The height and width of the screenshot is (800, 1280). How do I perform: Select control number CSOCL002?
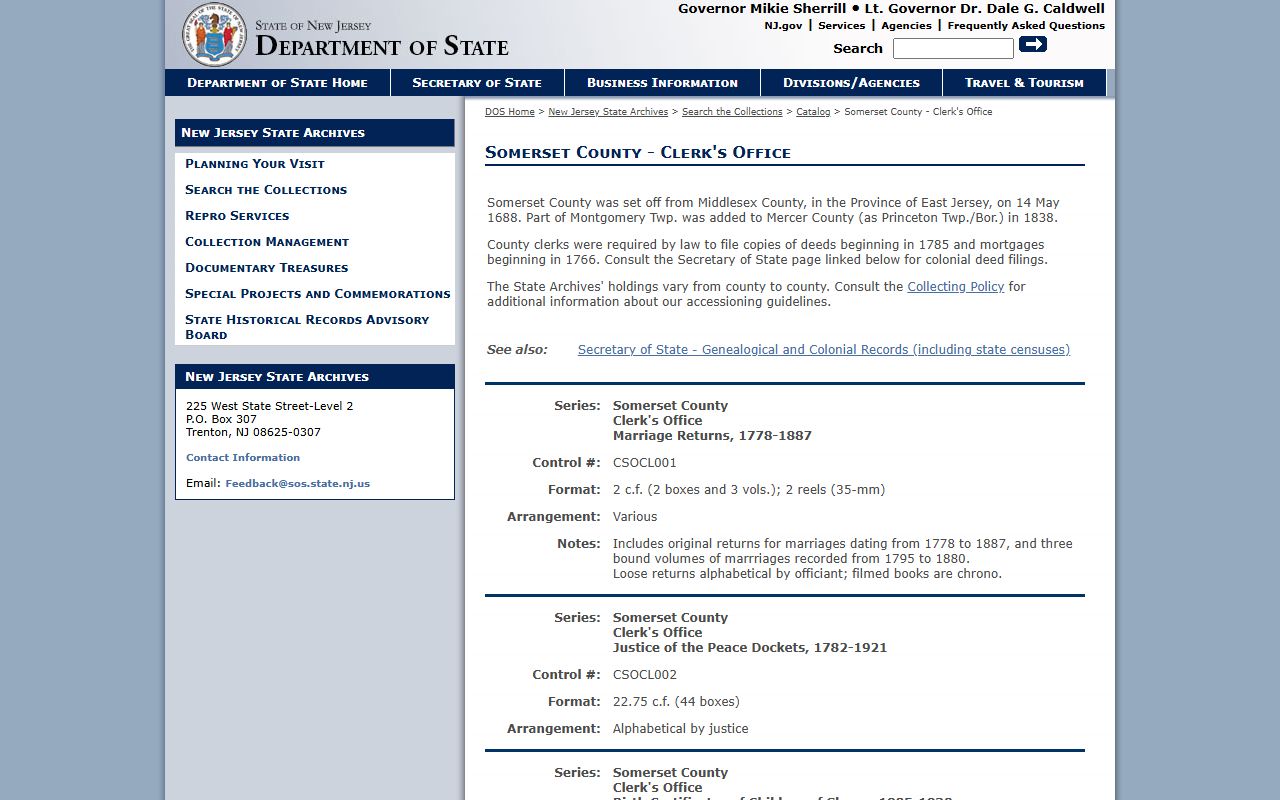645,675
